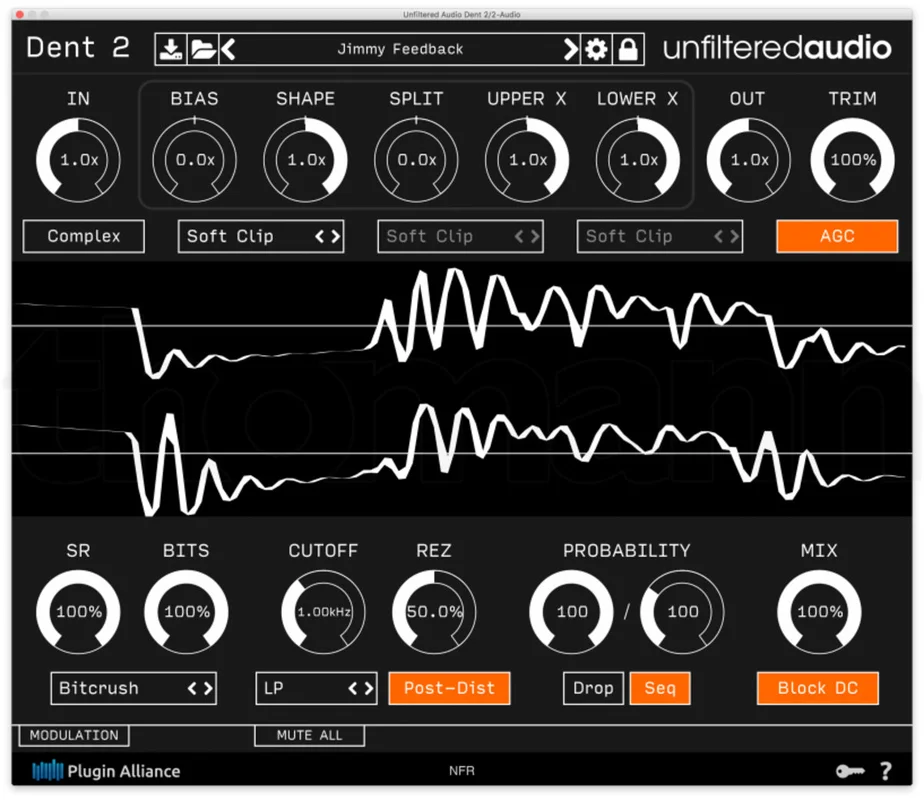Click the MUTE ALL button
This screenshot has width=924, height=800.
(x=309, y=735)
